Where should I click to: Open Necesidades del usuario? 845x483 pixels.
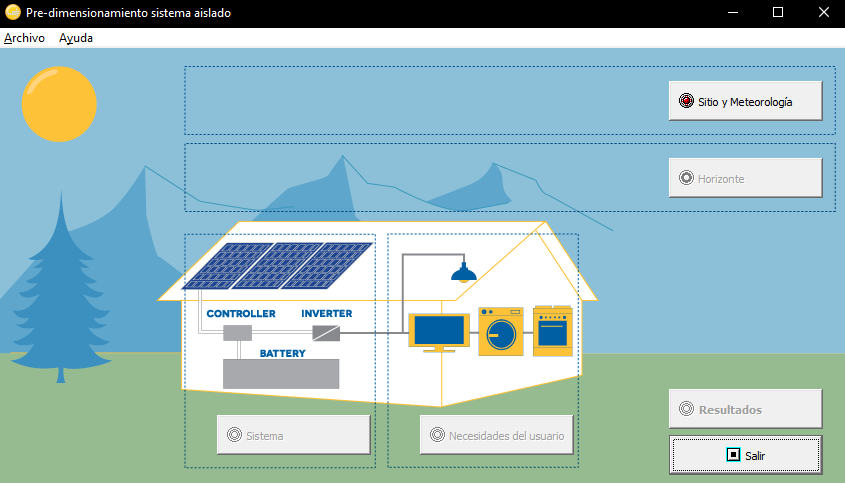pyautogui.click(x=496, y=435)
